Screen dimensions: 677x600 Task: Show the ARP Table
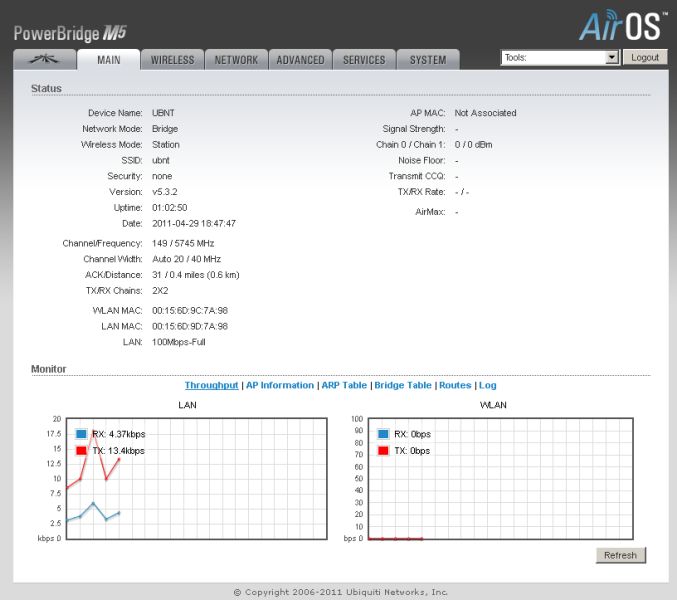coord(344,385)
